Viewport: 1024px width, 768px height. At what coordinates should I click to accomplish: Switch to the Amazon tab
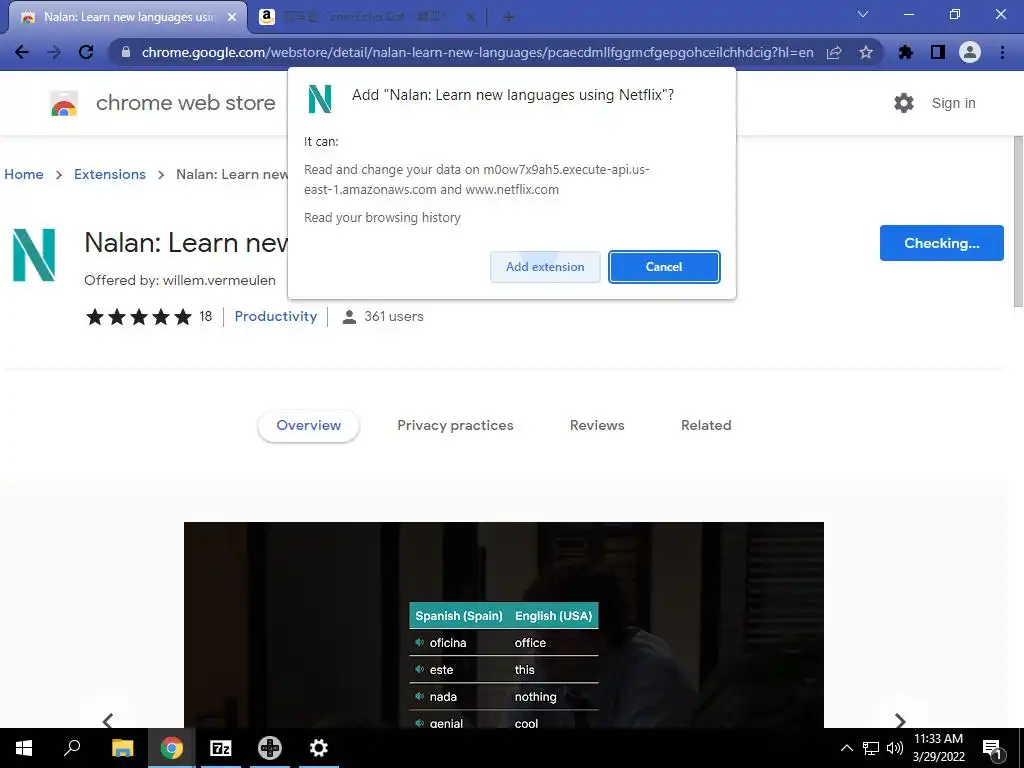[x=368, y=17]
